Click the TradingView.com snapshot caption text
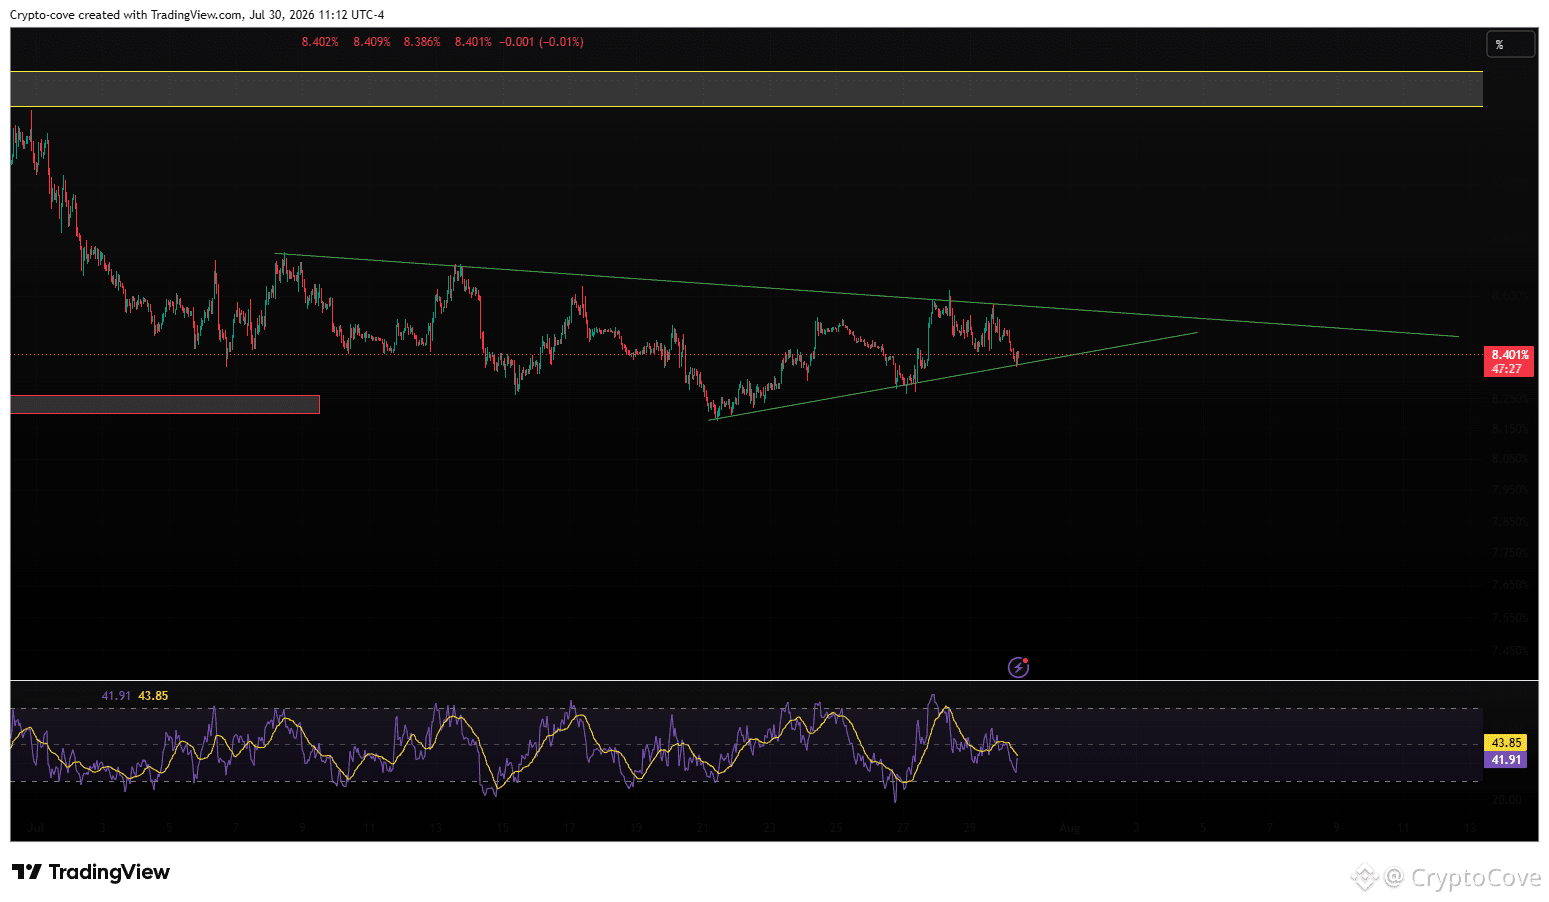Image resolution: width=1549 pixels, height=902 pixels. pos(197,15)
